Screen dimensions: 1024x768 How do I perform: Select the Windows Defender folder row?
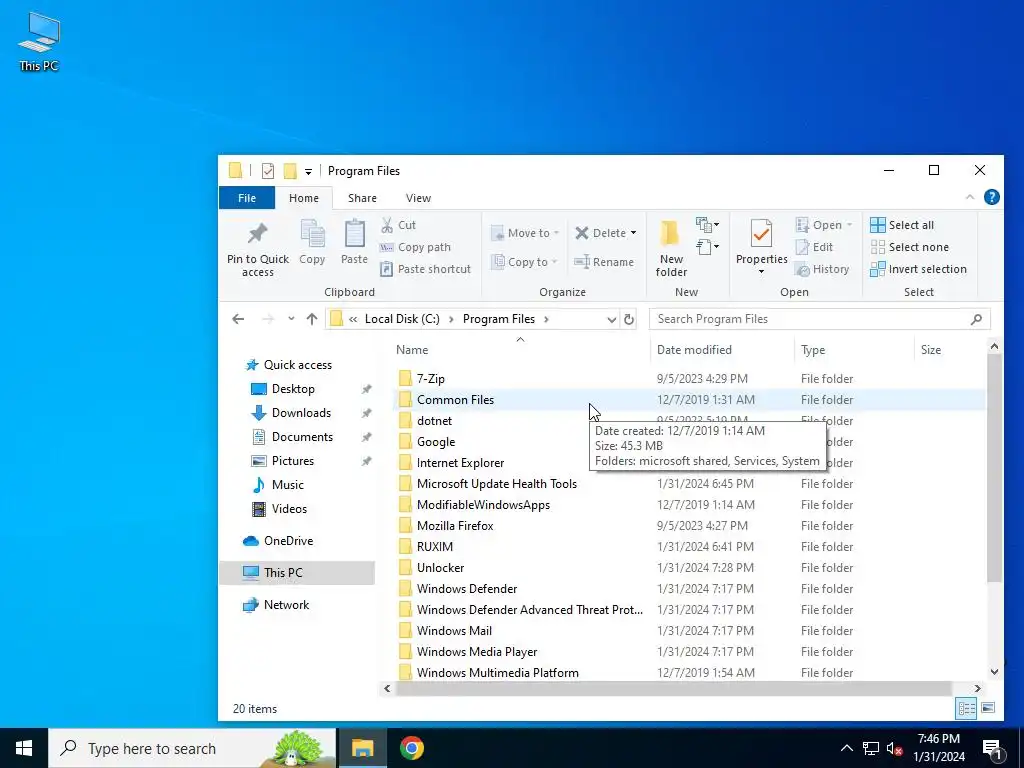(x=690, y=588)
